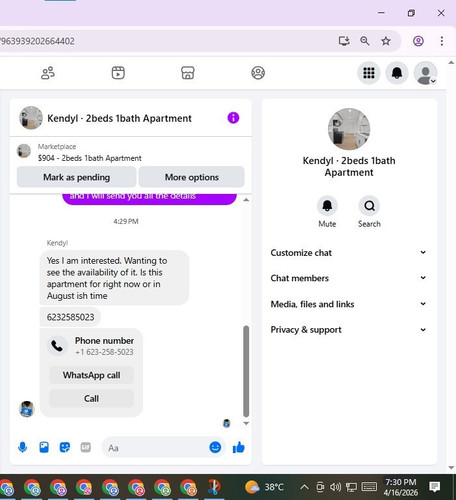Open the network tray icon

(x=351, y=487)
